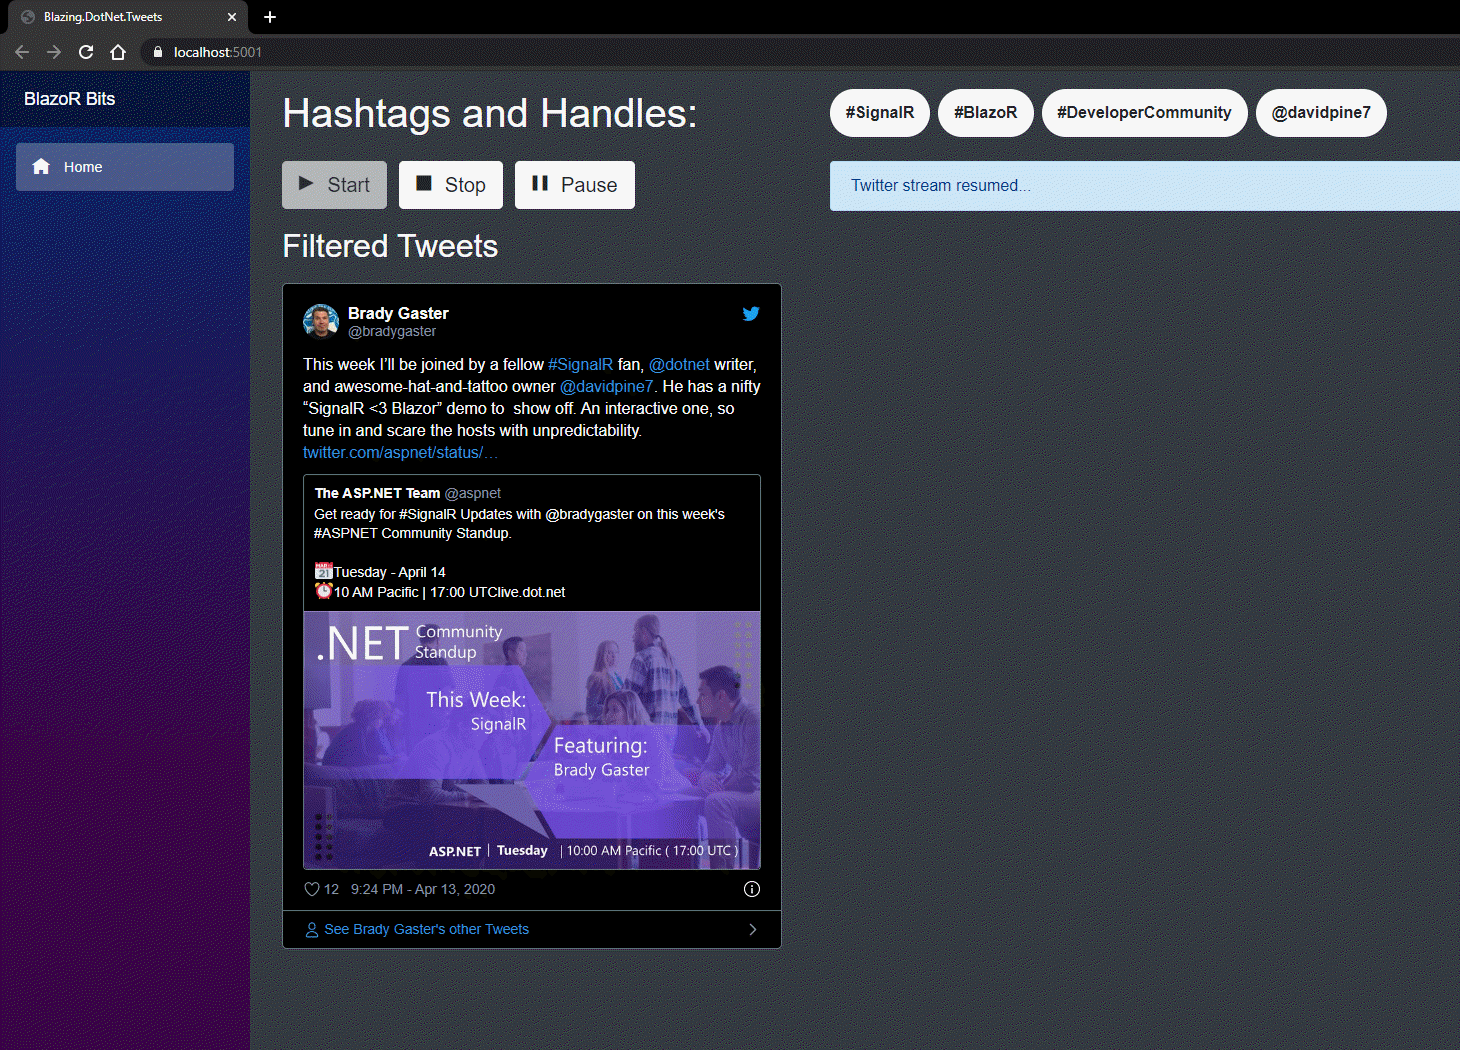The image size is (1460, 1050).
Task: Open the Twitter bird logo icon
Action: (751, 314)
